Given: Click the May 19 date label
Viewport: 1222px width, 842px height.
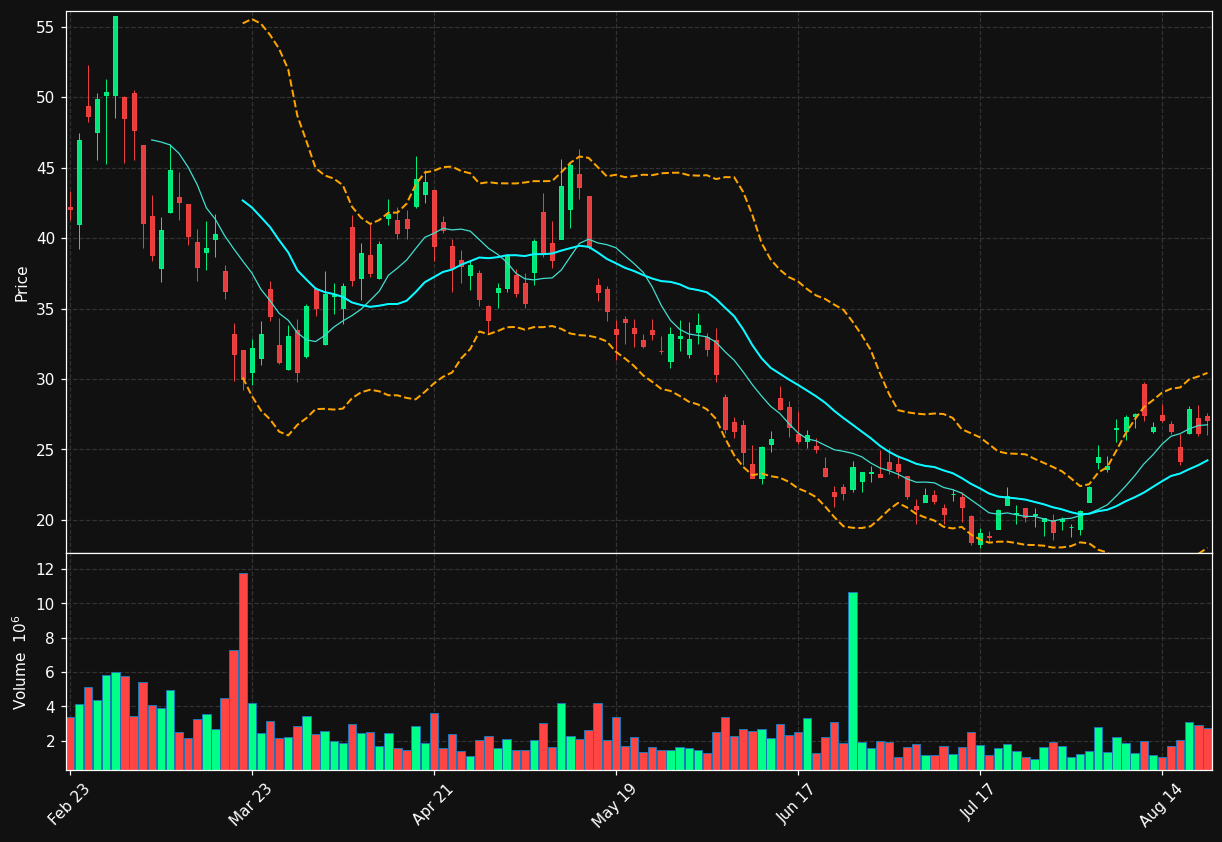Looking at the screenshot, I should pyautogui.click(x=613, y=804).
